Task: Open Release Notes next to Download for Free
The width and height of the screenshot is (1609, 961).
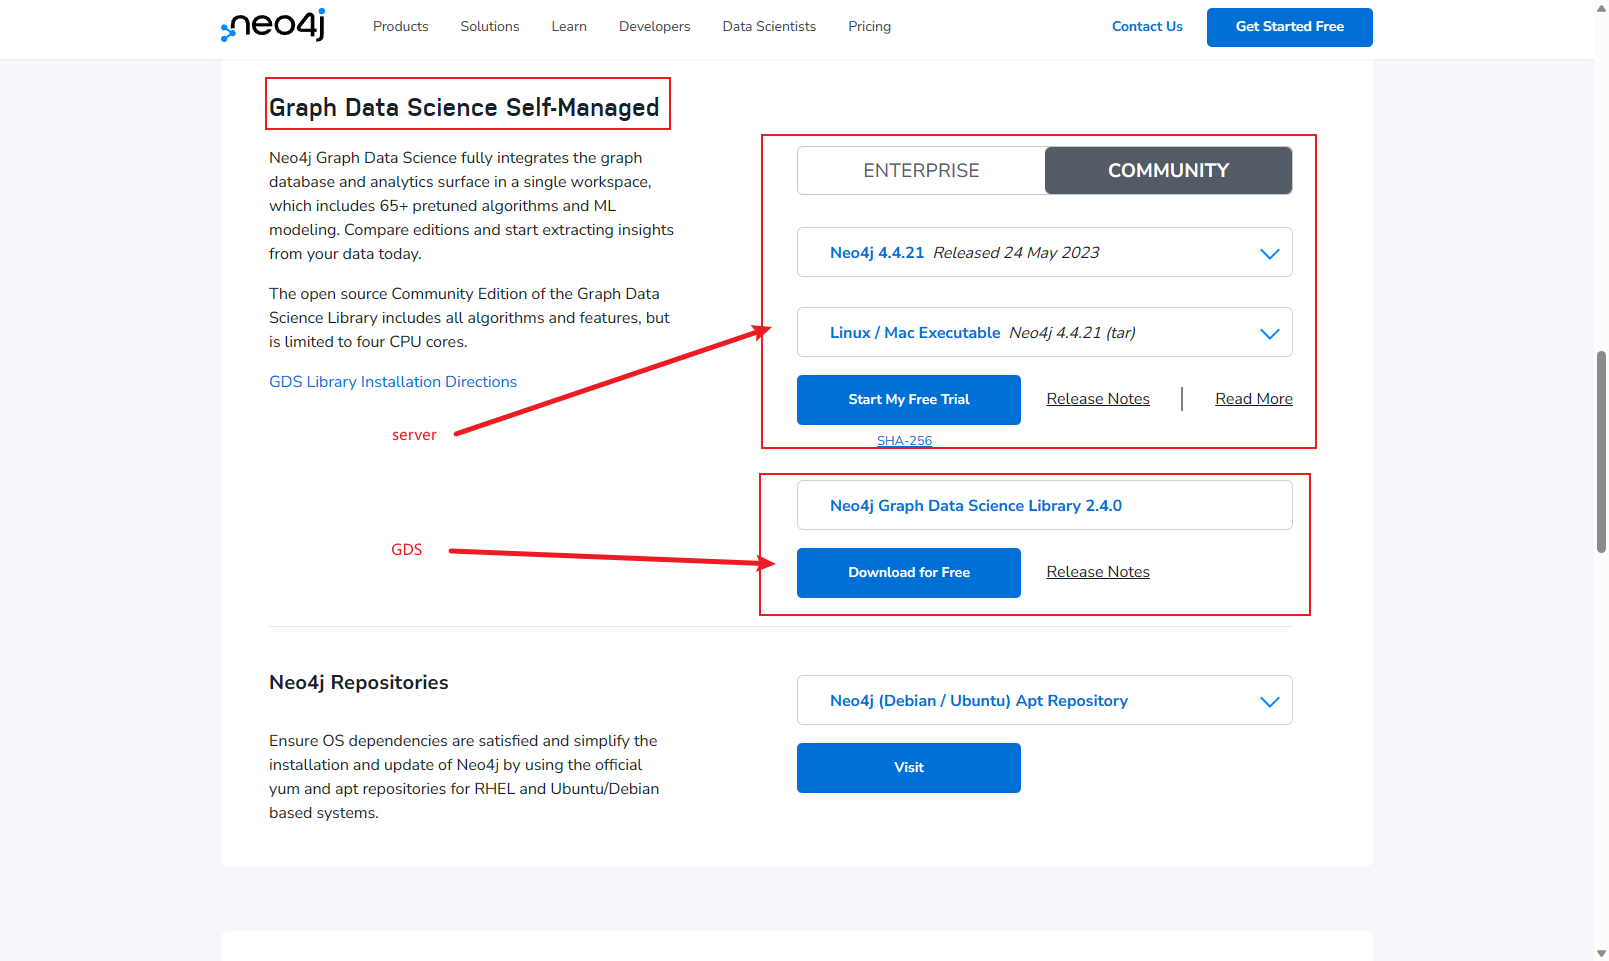Action: click(1098, 572)
